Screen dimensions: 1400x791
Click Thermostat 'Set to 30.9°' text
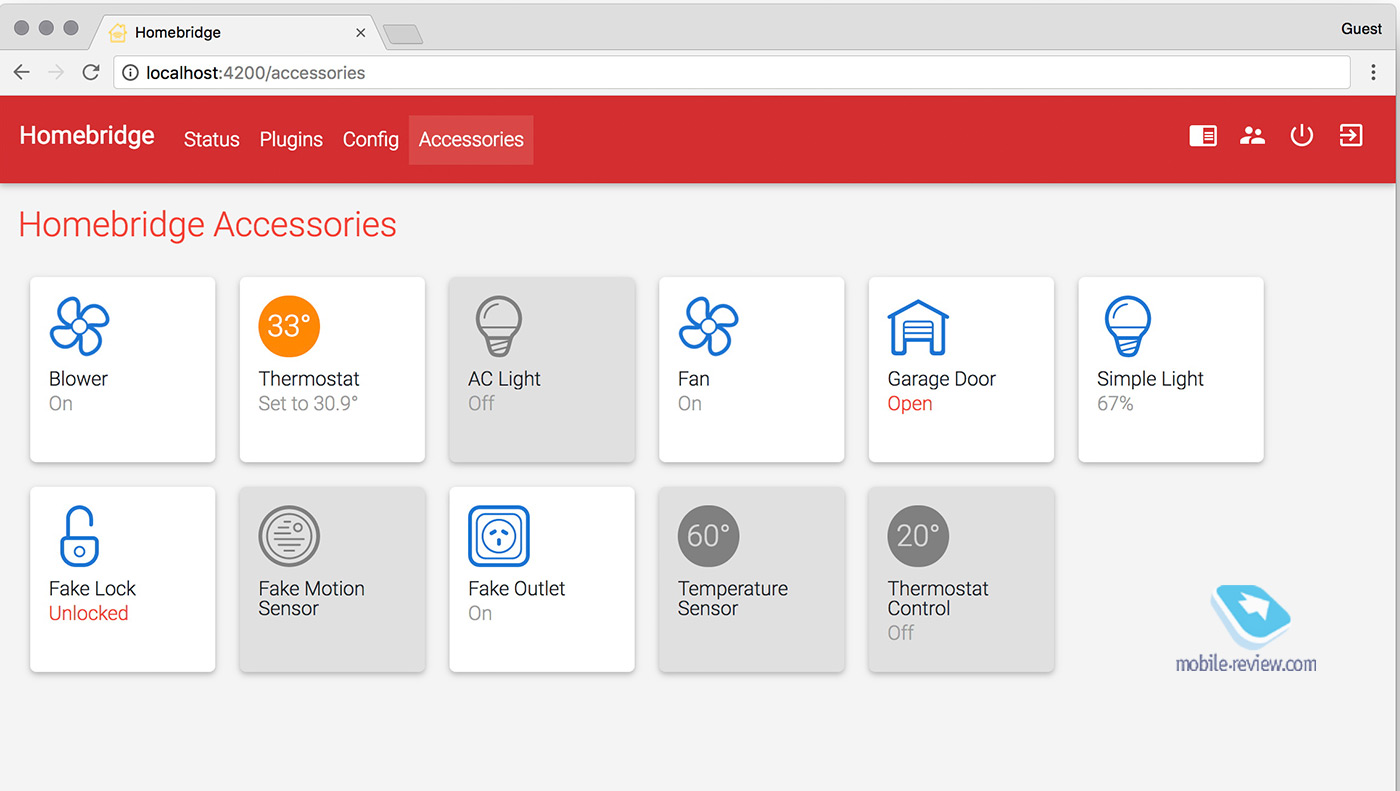[308, 404]
